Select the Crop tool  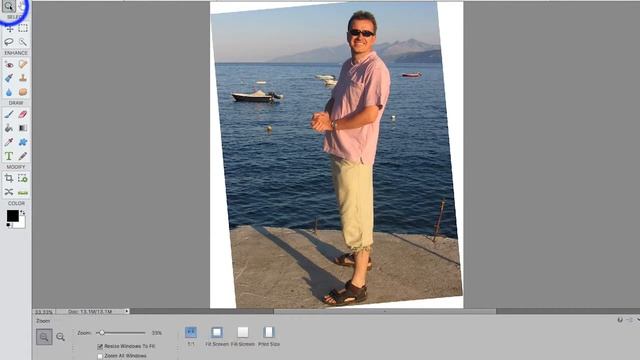9,178
